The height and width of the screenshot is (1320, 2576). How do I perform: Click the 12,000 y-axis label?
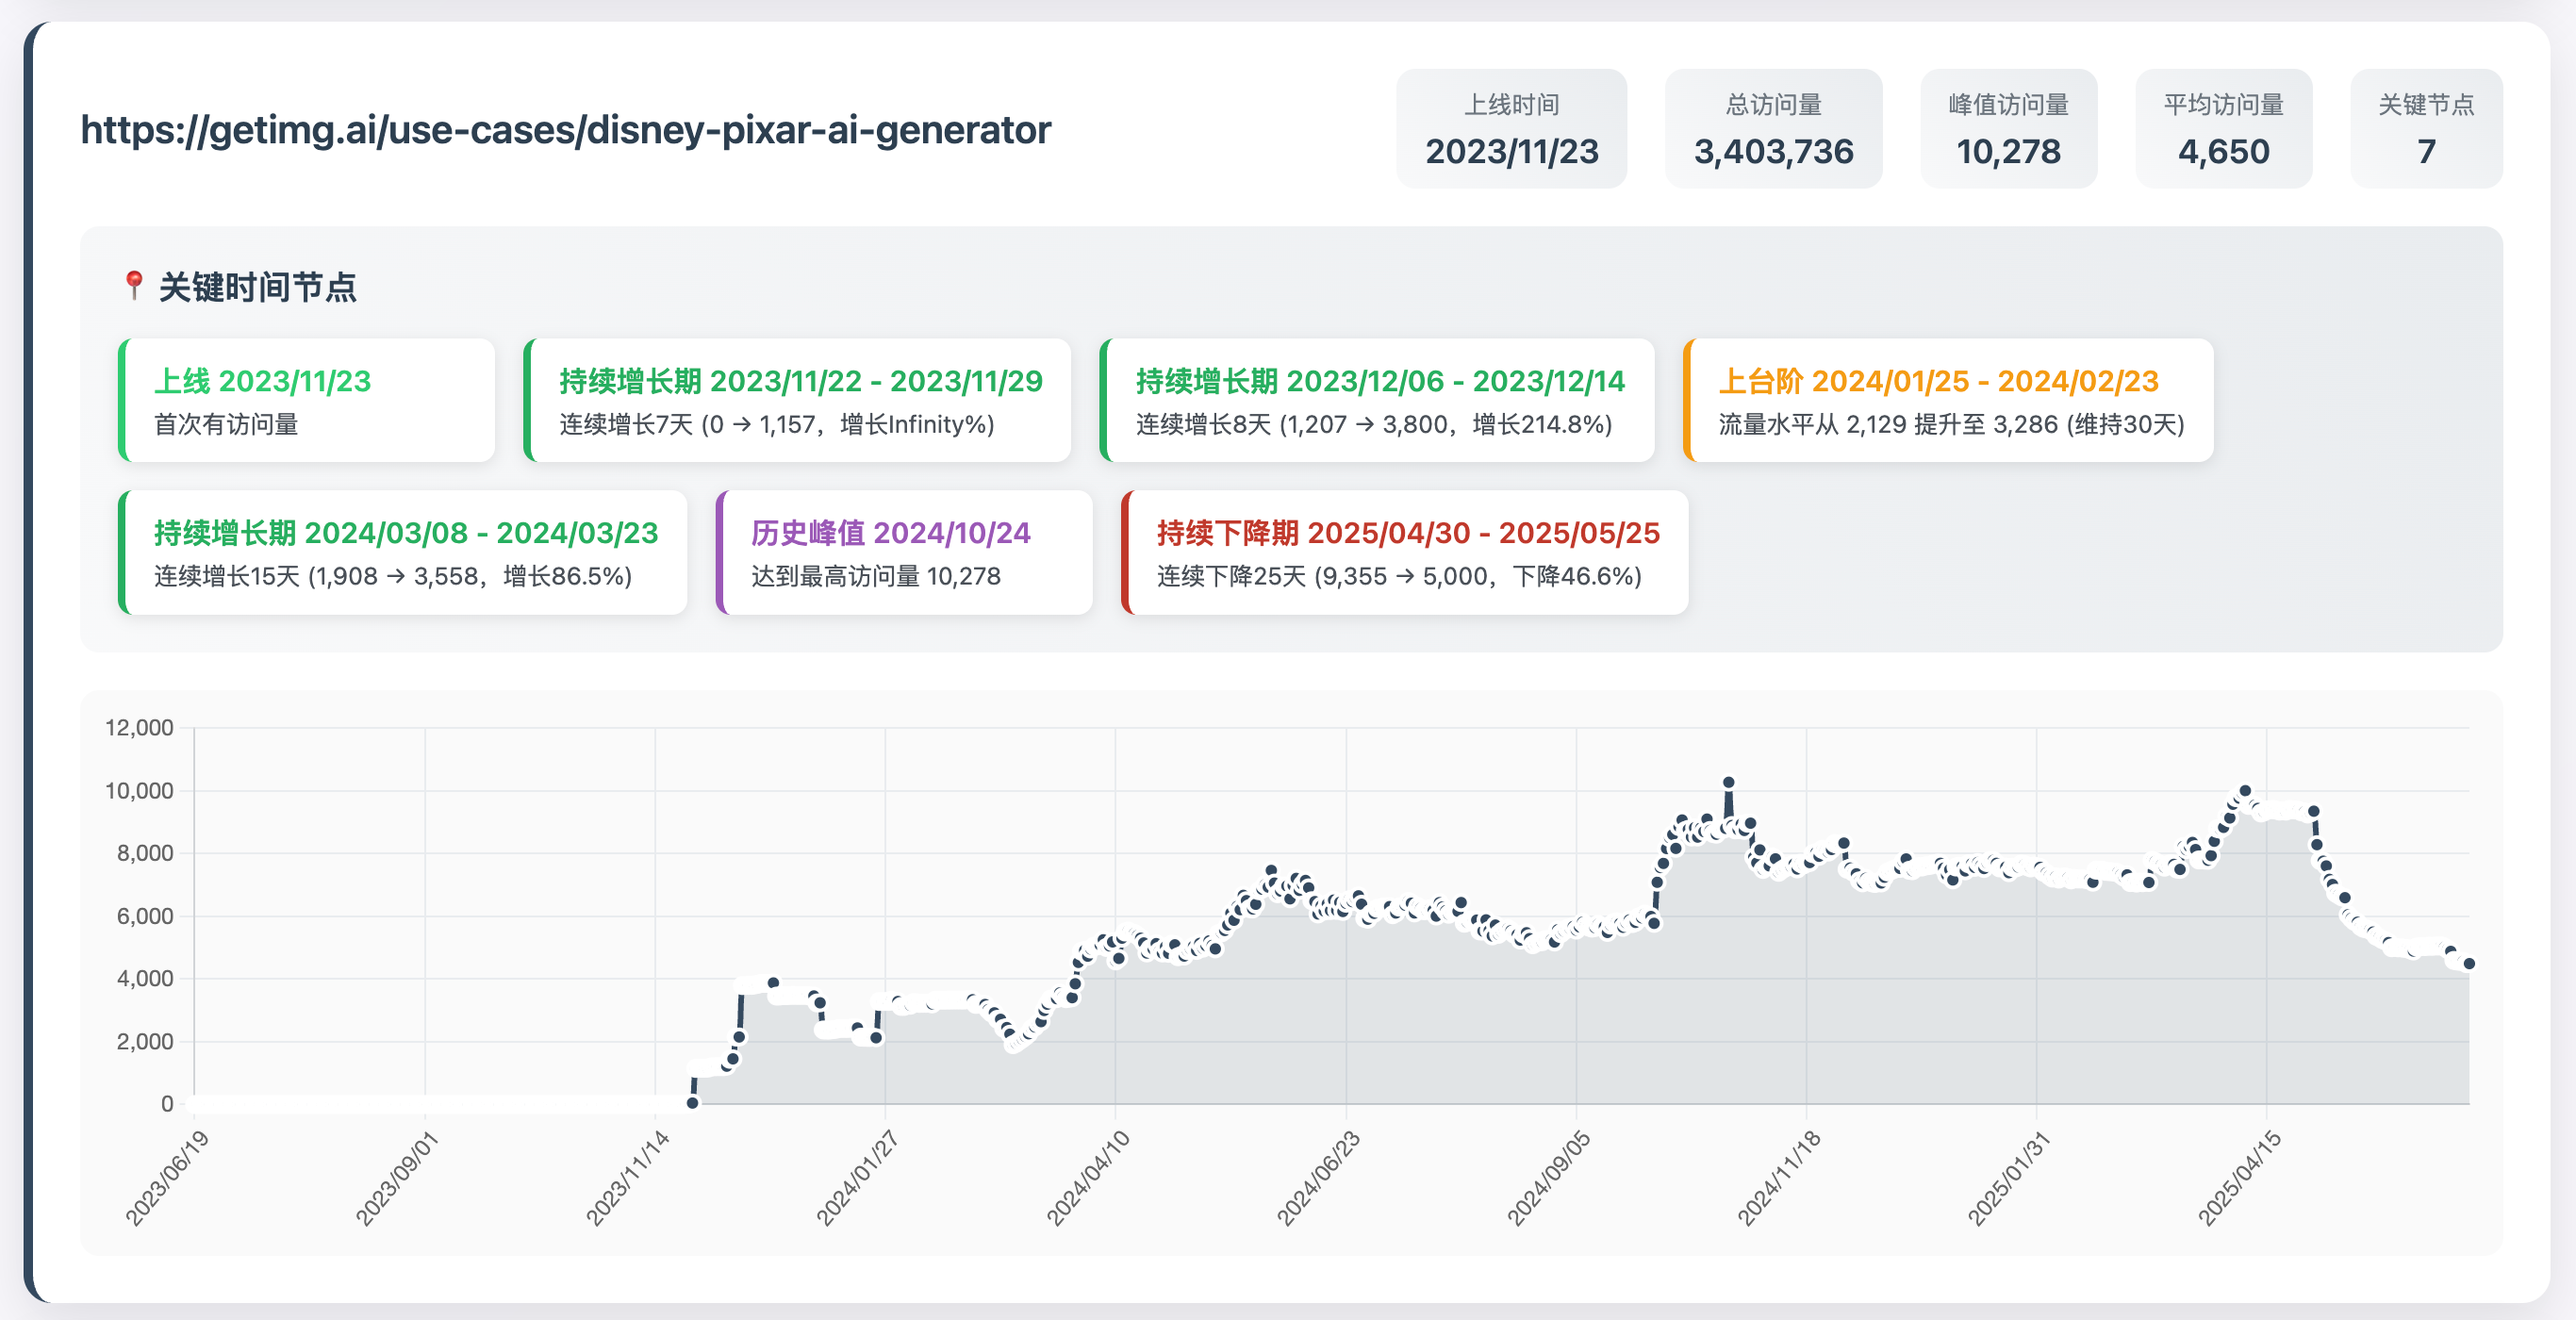(139, 728)
